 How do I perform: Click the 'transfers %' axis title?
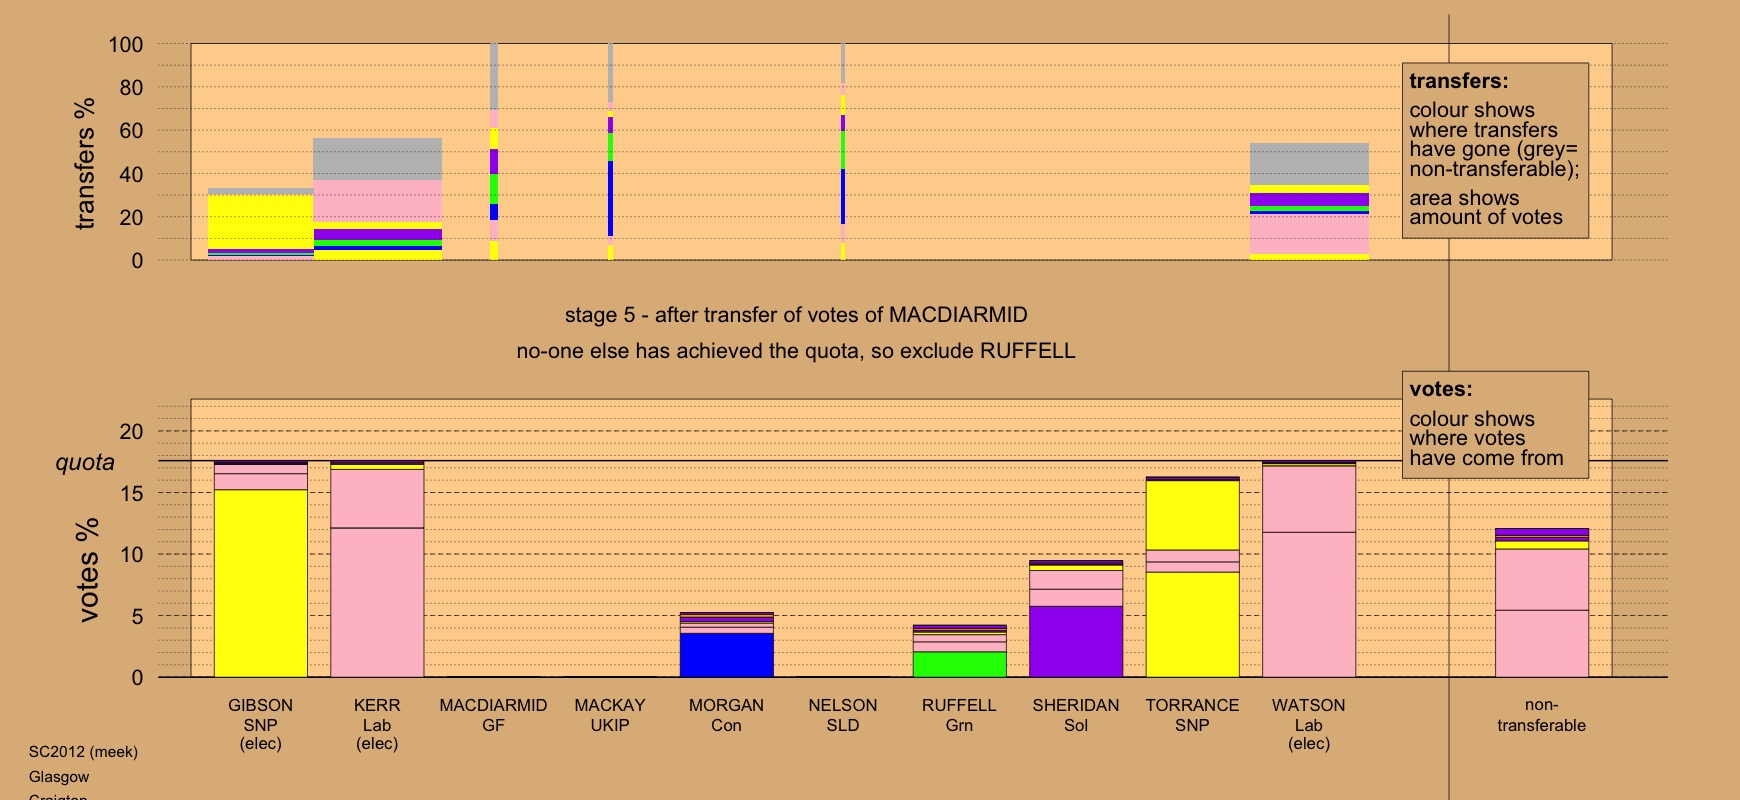[85, 163]
